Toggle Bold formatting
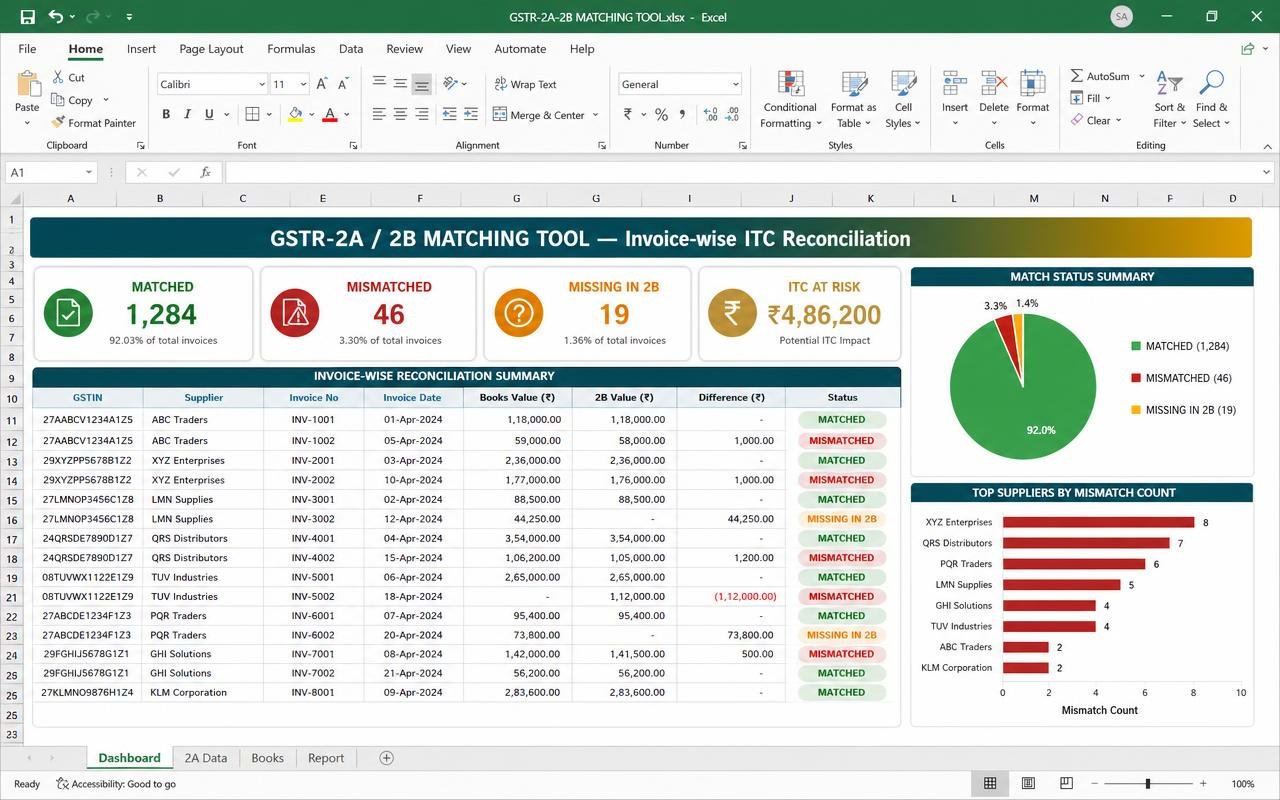 point(166,115)
